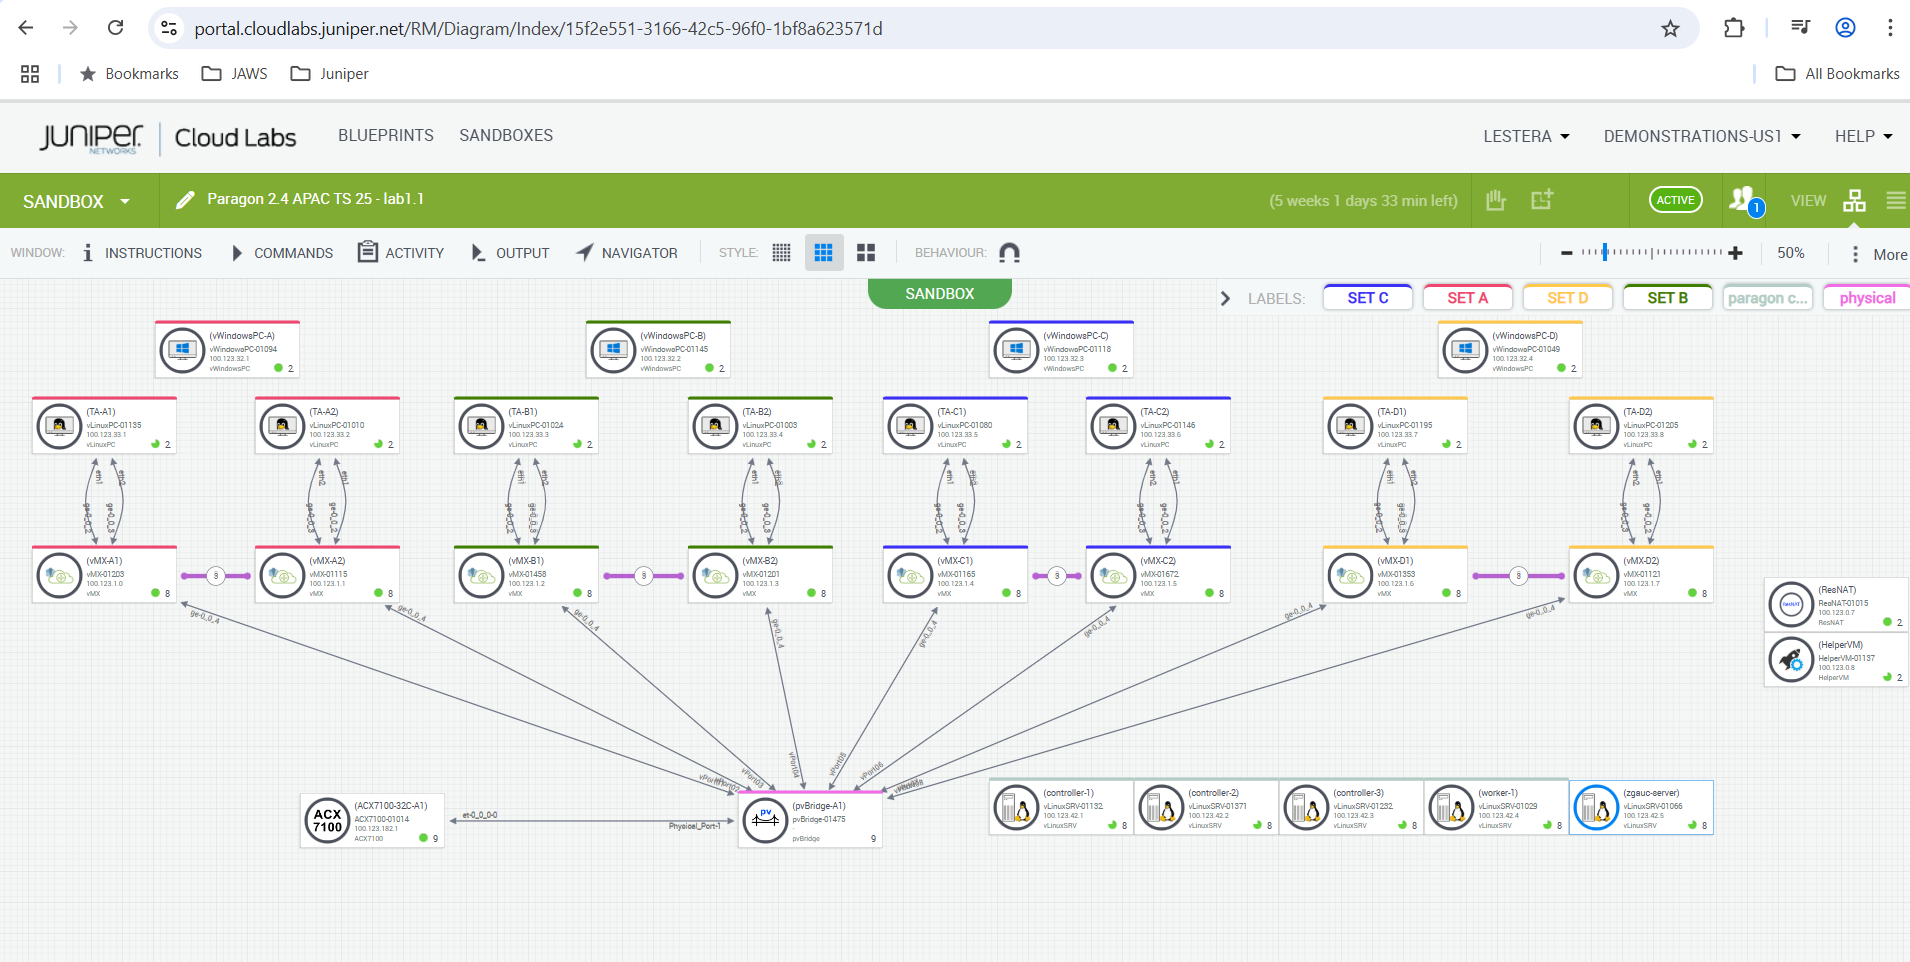The image size is (1910, 962).
Task: Click the zoom level slider
Action: pyautogui.click(x=1650, y=253)
